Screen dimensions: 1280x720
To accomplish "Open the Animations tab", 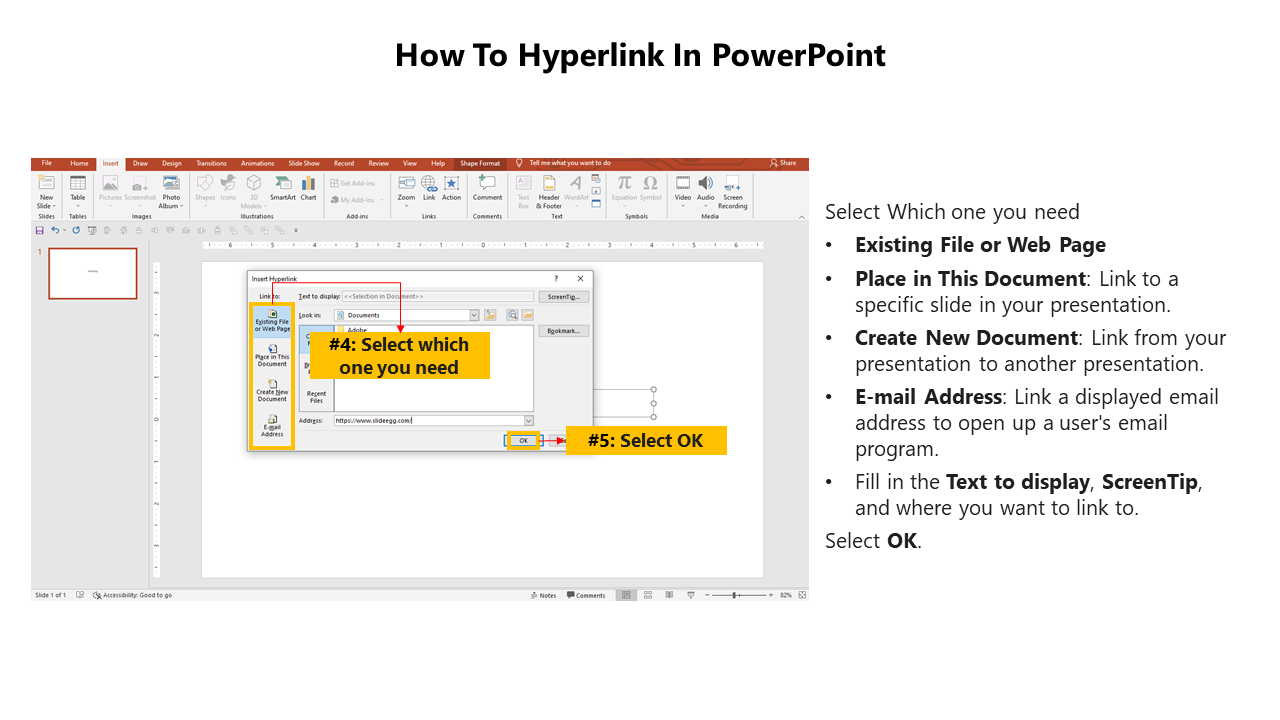I will point(257,163).
